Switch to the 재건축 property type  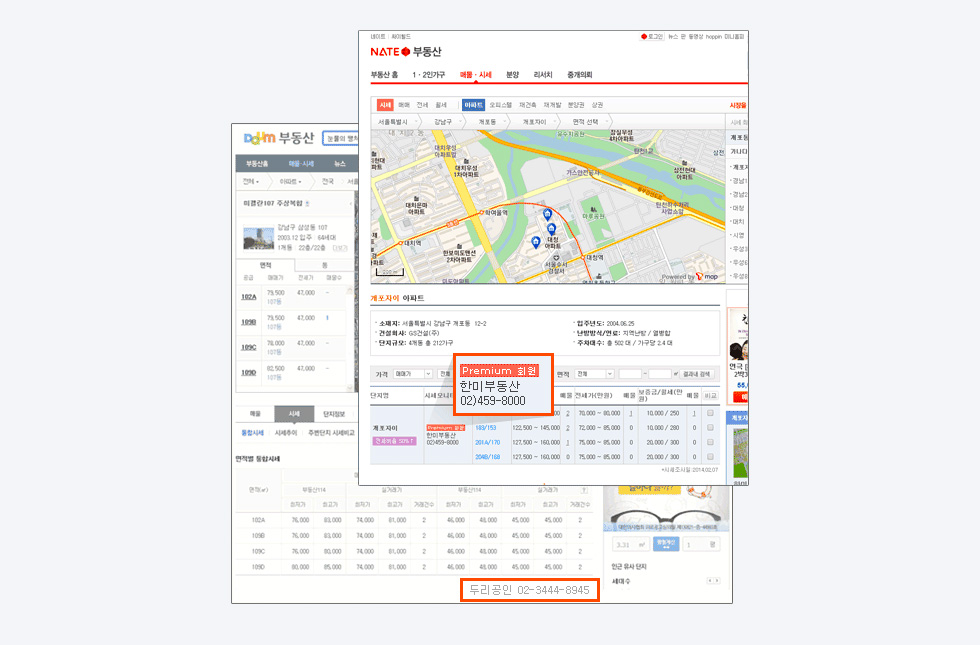(x=528, y=105)
